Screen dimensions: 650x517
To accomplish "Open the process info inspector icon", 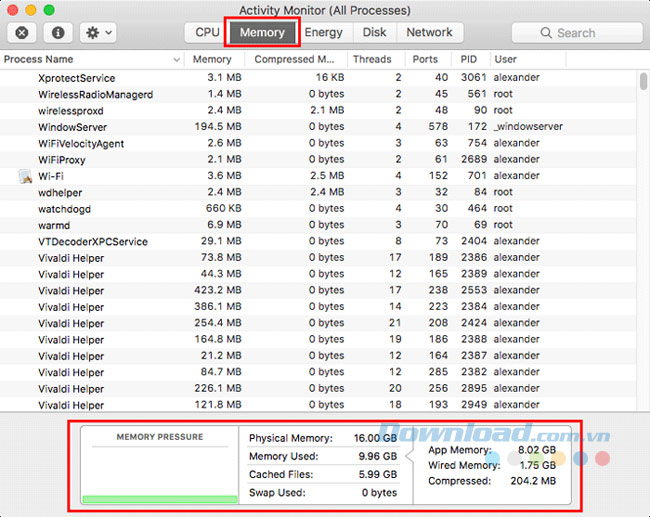I will (x=57, y=33).
